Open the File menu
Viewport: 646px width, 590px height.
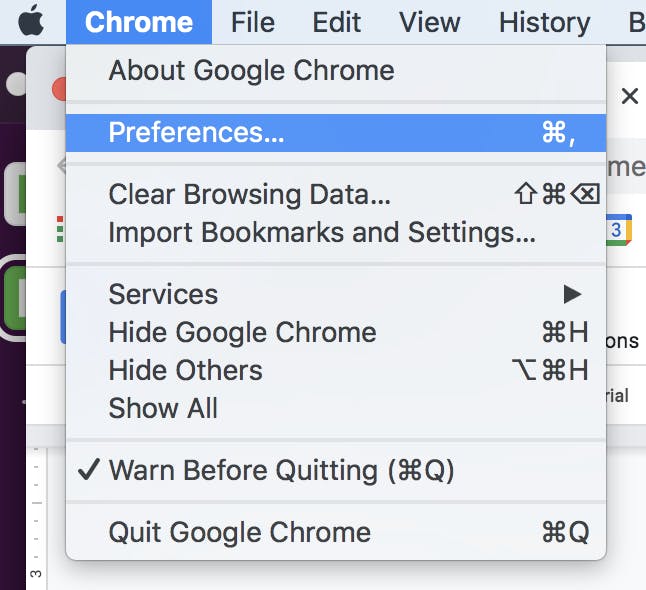click(252, 22)
